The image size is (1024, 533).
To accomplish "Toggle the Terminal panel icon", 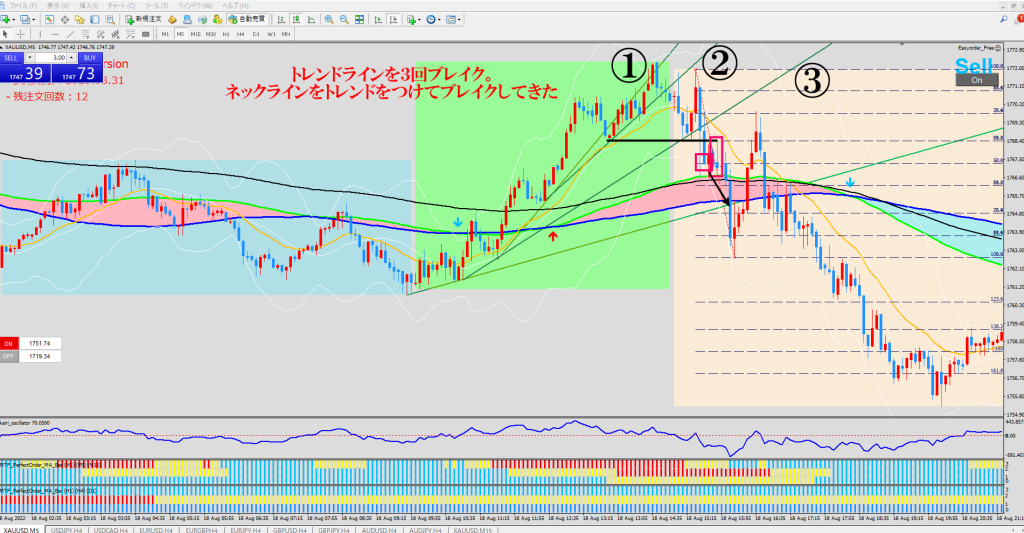I will click(x=95, y=20).
